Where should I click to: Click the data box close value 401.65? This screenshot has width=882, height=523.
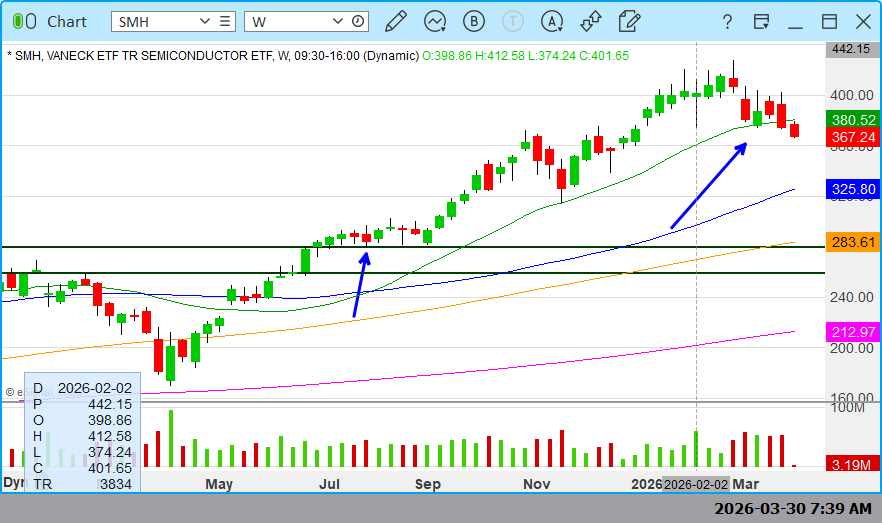(110, 468)
